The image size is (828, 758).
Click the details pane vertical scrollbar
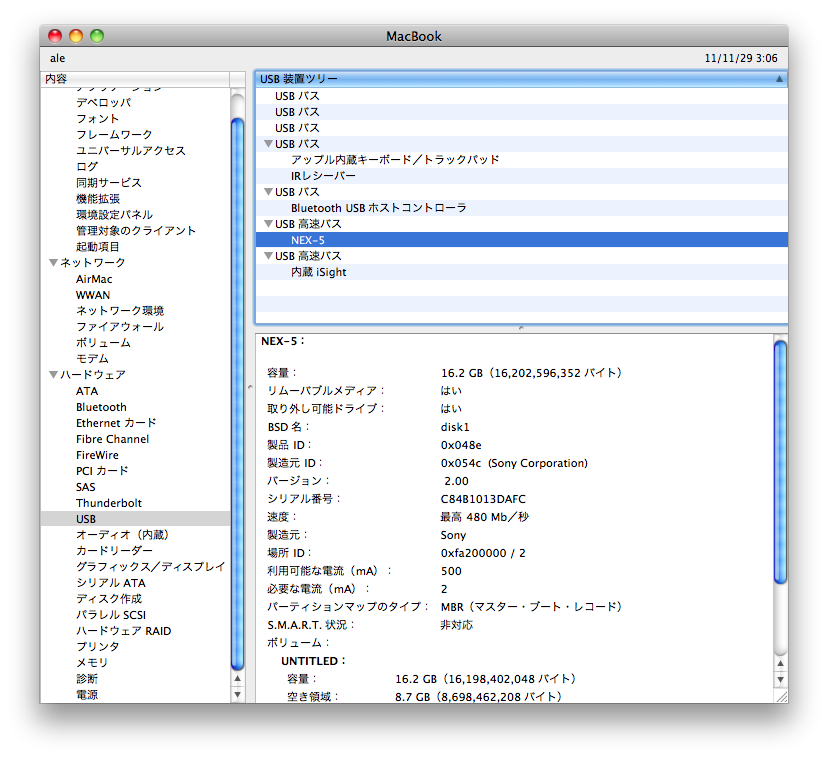(780, 460)
